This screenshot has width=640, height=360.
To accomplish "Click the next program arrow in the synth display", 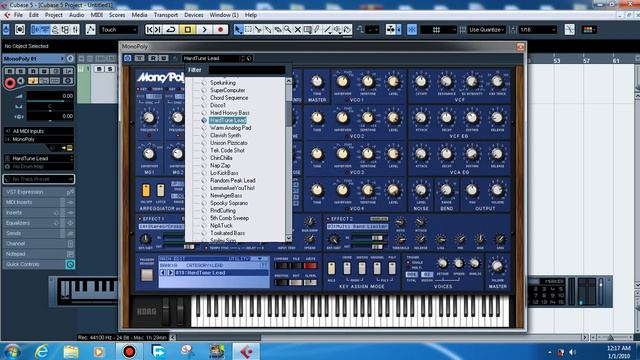I will 171,273.
